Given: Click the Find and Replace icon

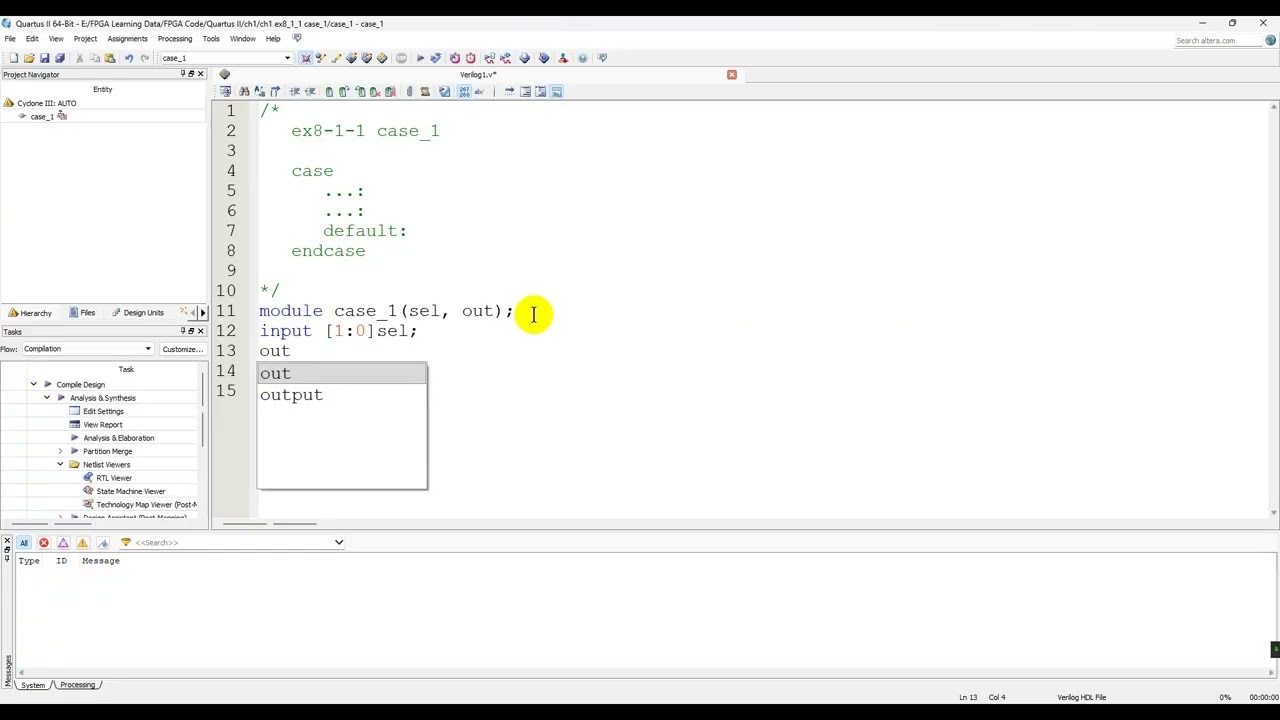Looking at the screenshot, I should (259, 91).
